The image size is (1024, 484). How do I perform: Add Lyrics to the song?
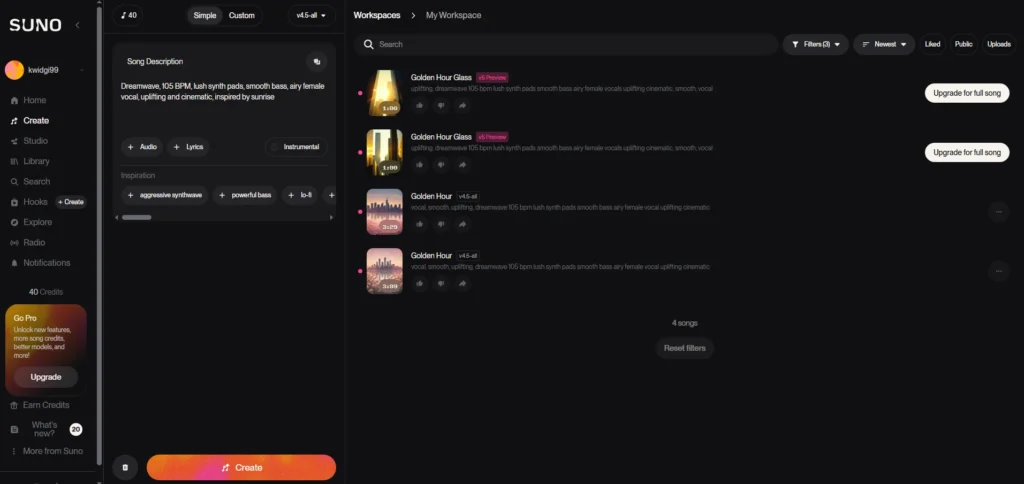(x=188, y=147)
